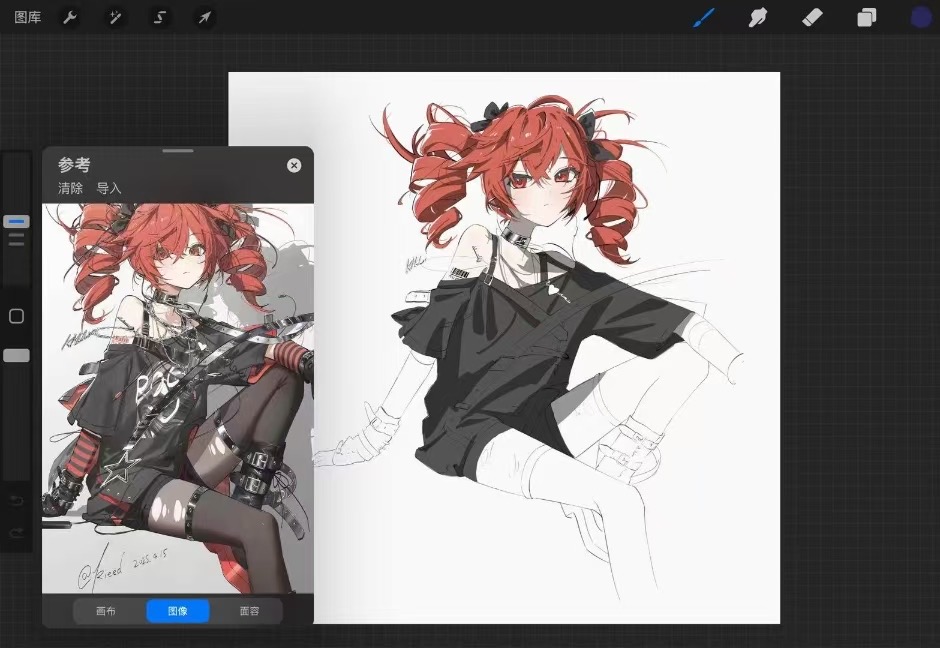Activate the Transform arrow tool
This screenshot has width=940, height=648.
204,17
